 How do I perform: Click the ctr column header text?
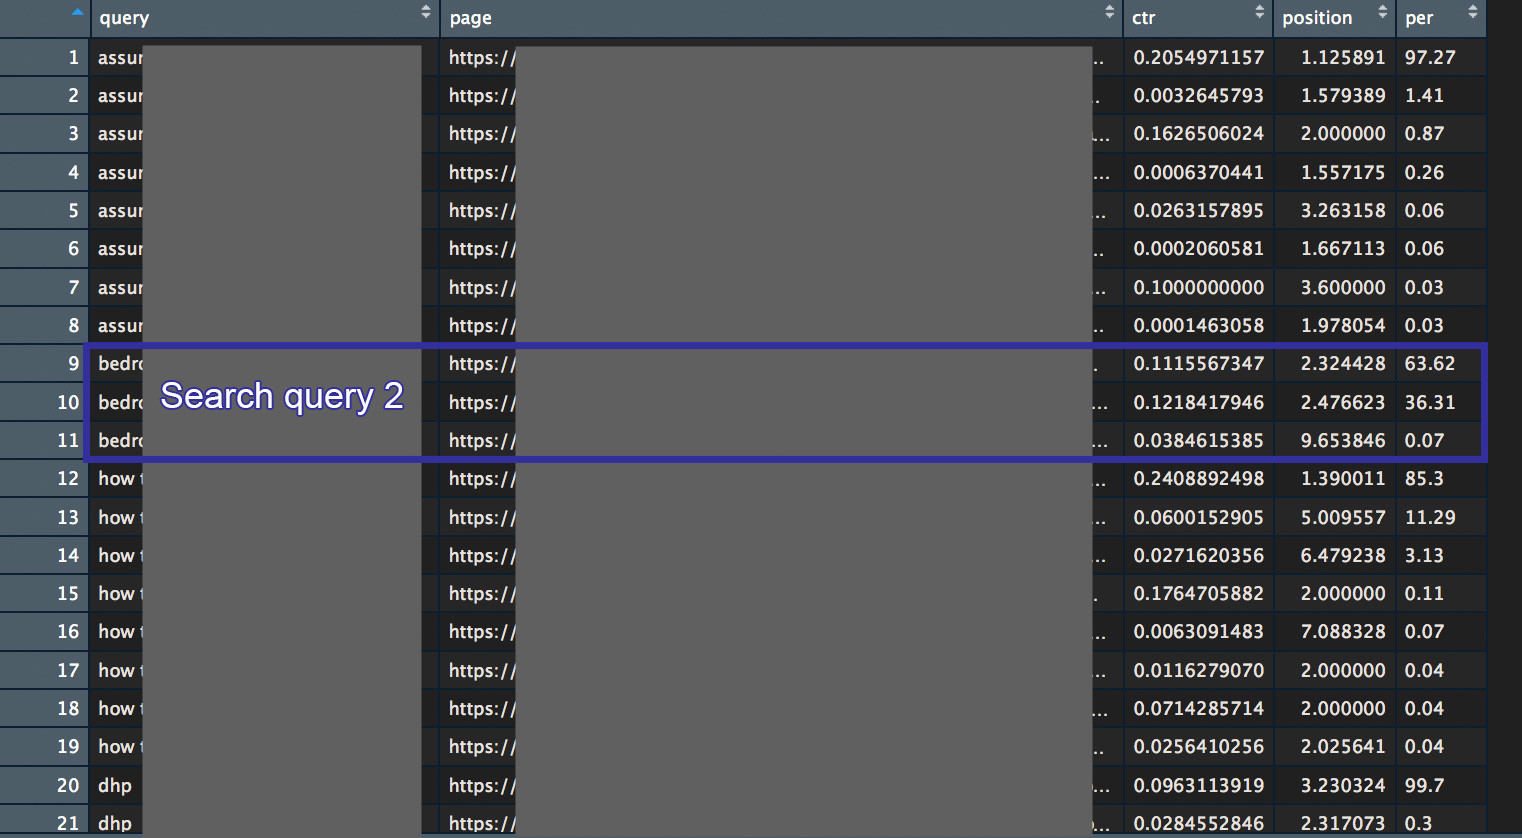[1143, 18]
